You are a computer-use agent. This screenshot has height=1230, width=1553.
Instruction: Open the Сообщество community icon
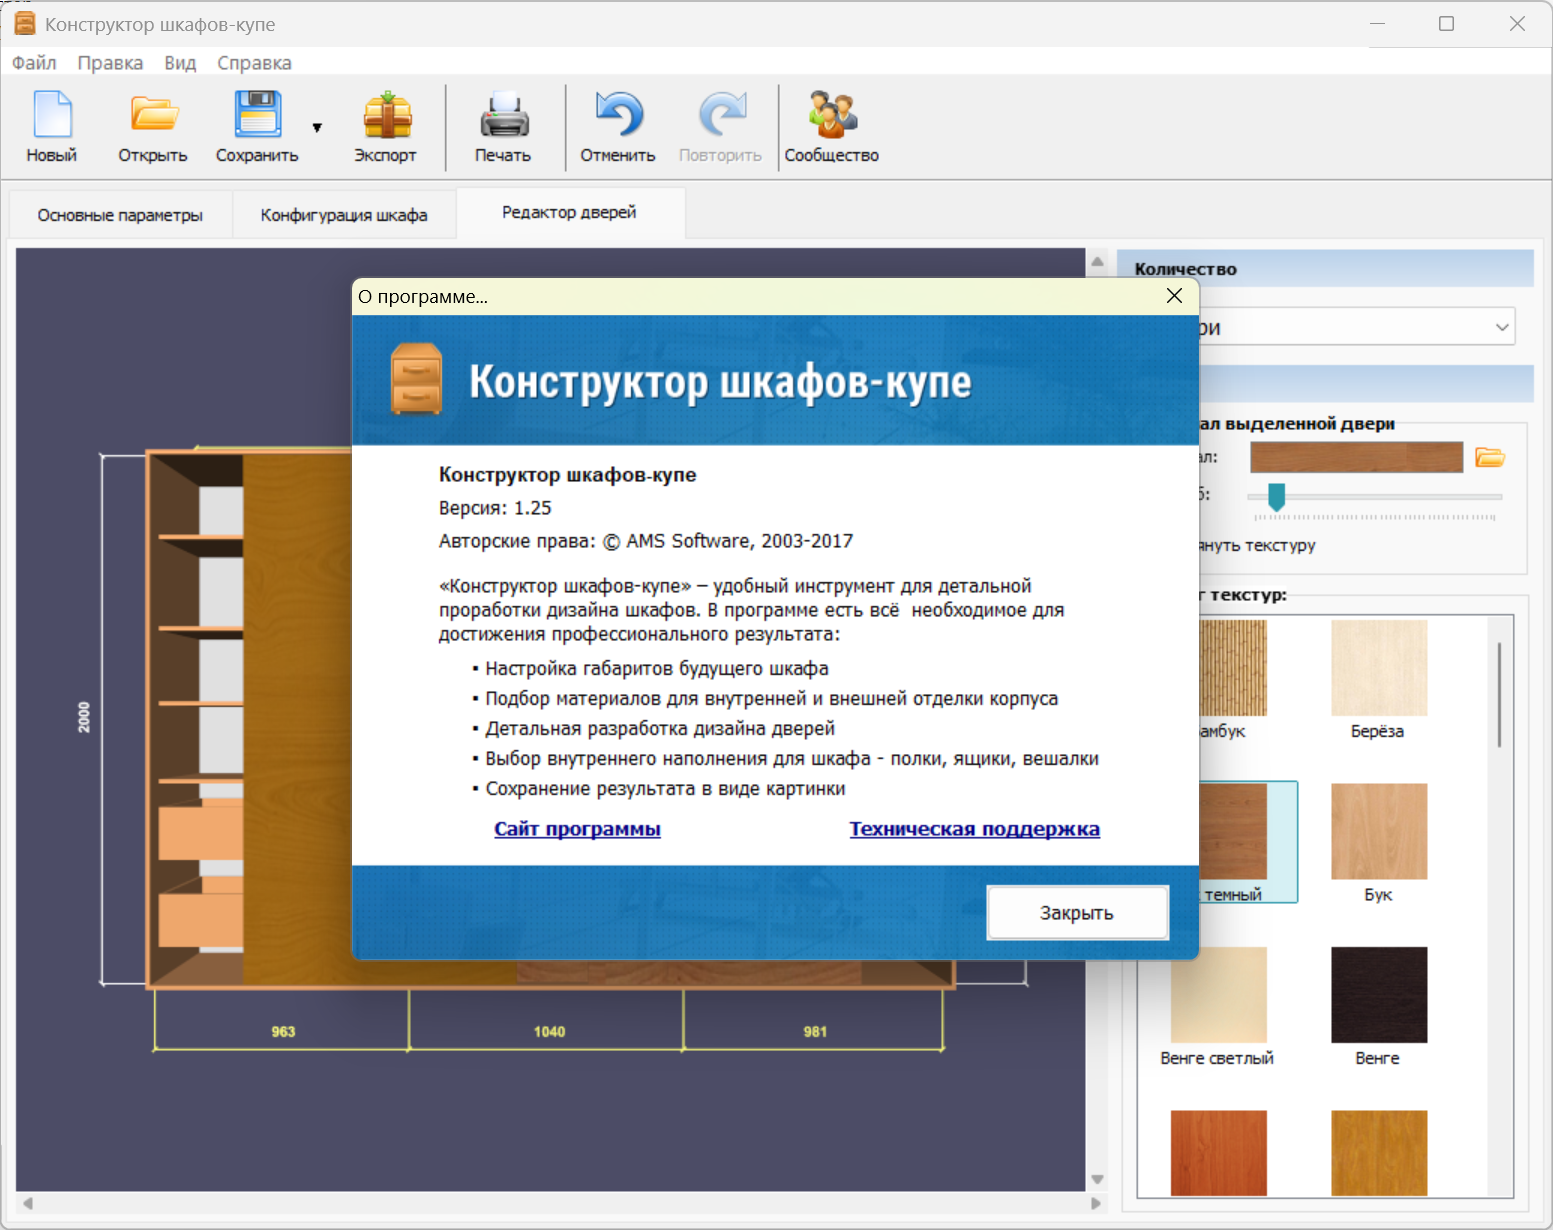(x=831, y=115)
